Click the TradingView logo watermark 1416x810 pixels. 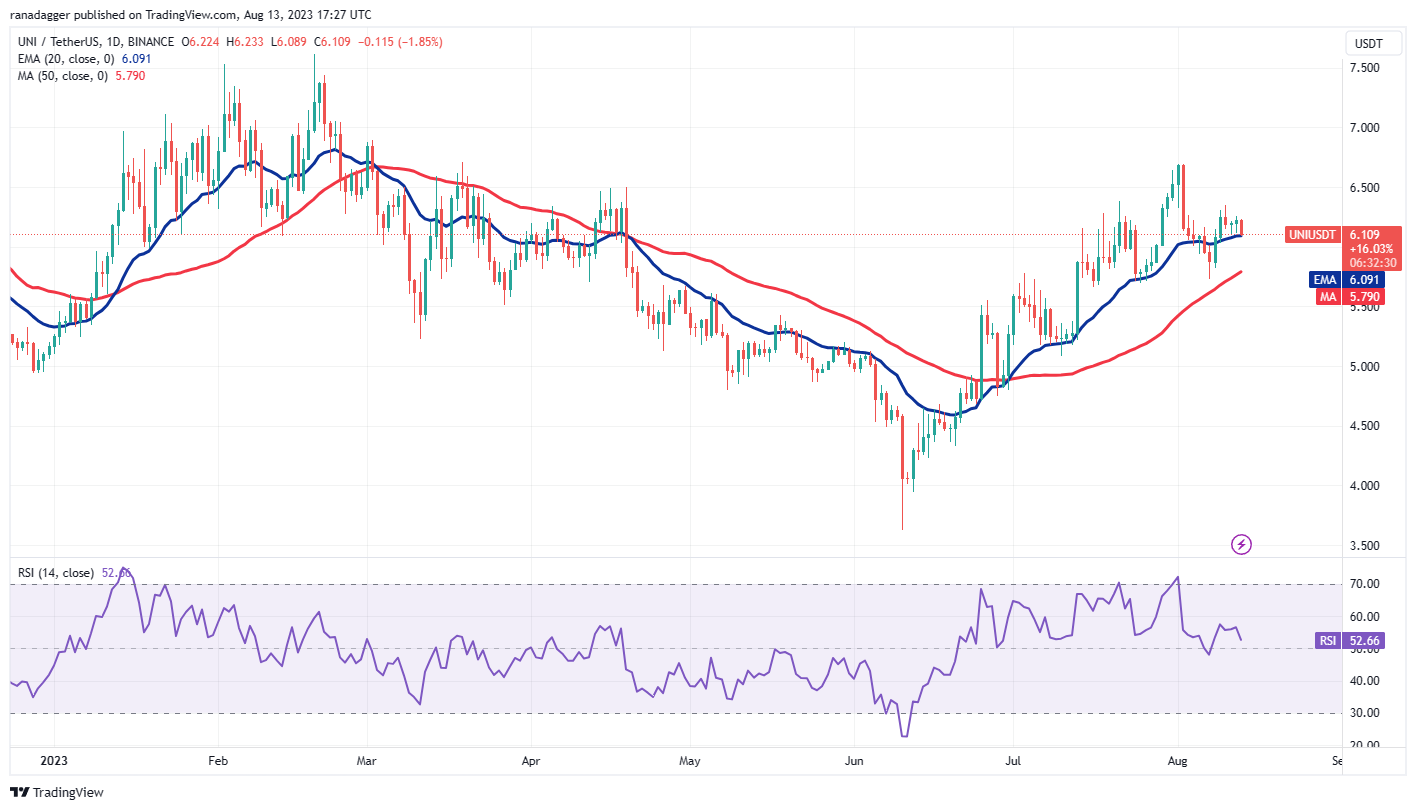[x=57, y=791]
